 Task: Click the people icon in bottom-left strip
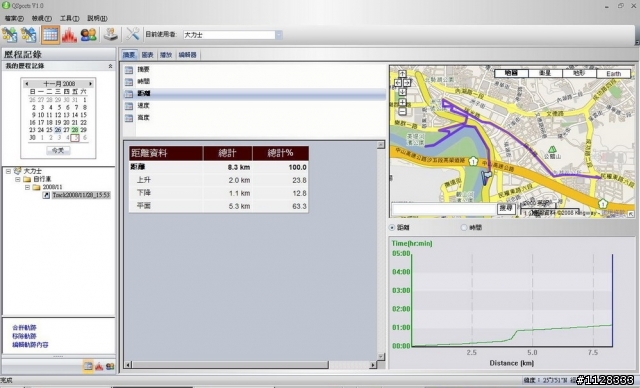click(x=110, y=366)
